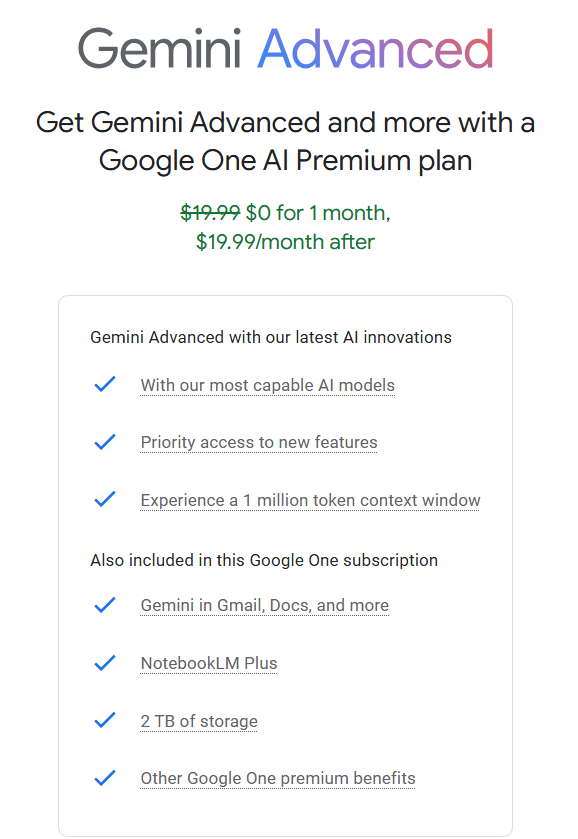
Task: Click the checkmark beside most capable AI models
Action: (x=104, y=385)
